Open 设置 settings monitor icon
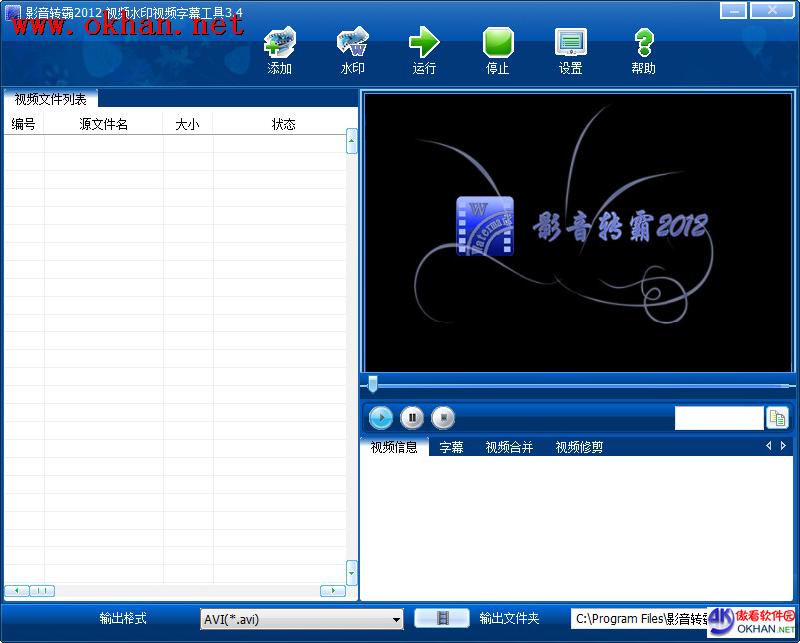The width and height of the screenshot is (800, 643). click(x=571, y=43)
